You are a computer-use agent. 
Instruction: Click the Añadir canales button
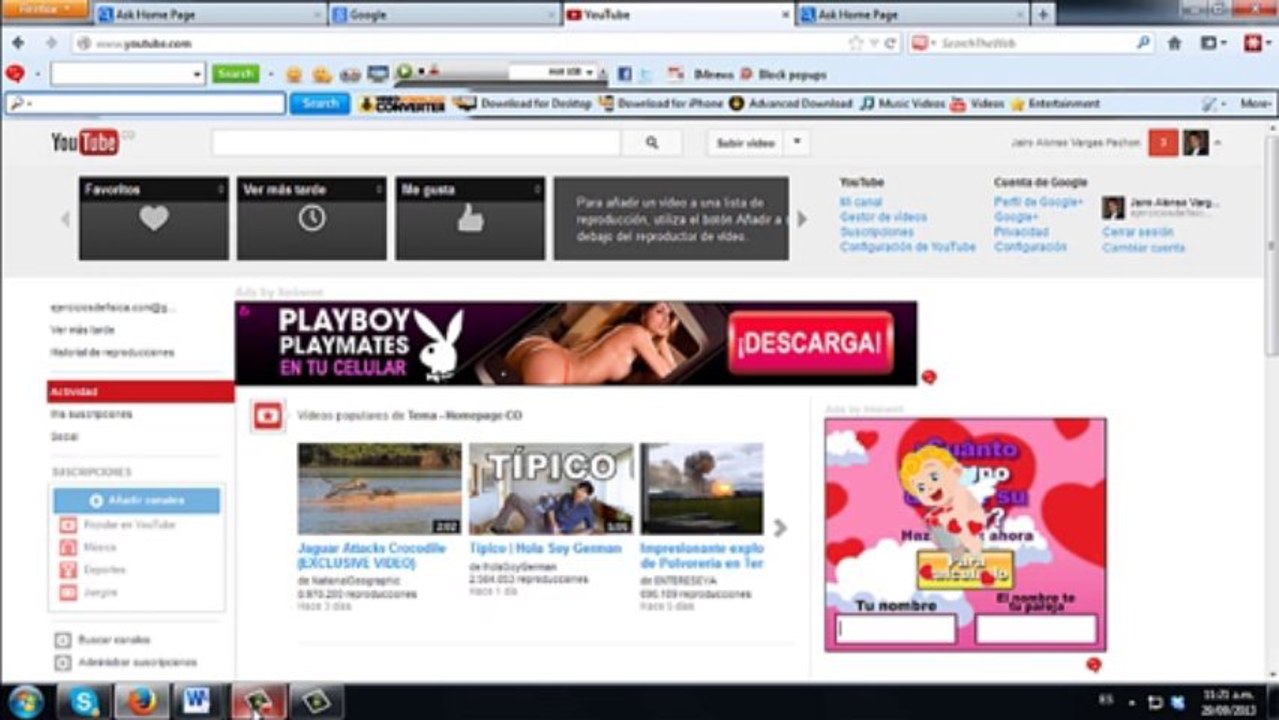click(137, 500)
